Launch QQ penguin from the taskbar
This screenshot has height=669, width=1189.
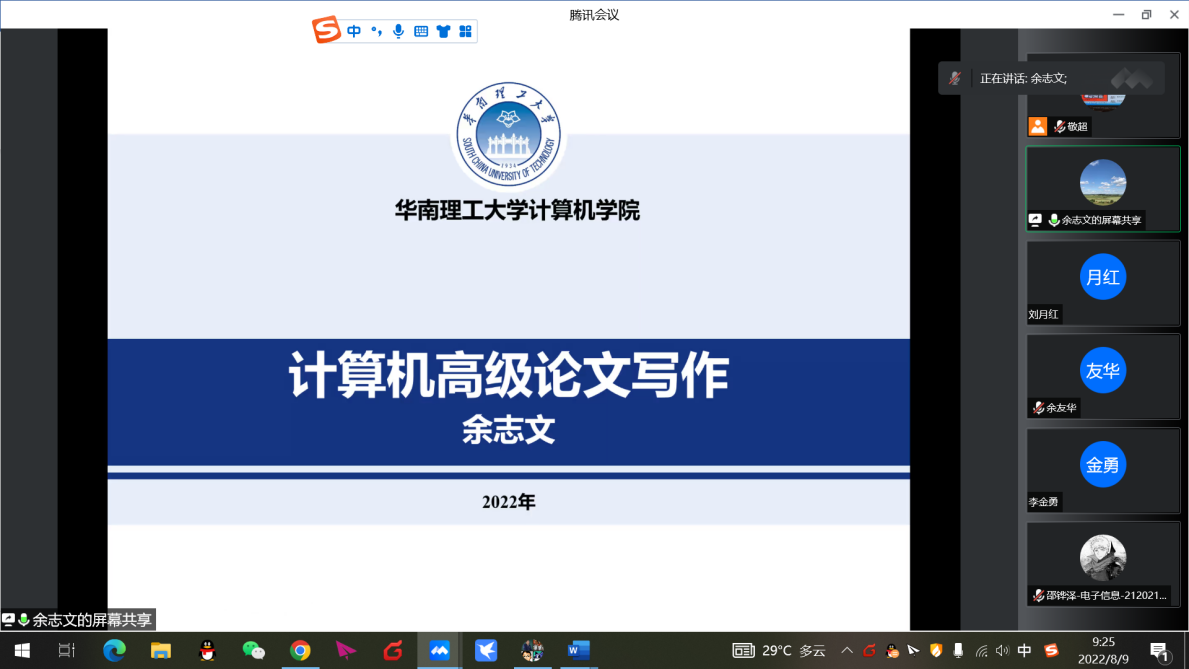(x=208, y=651)
